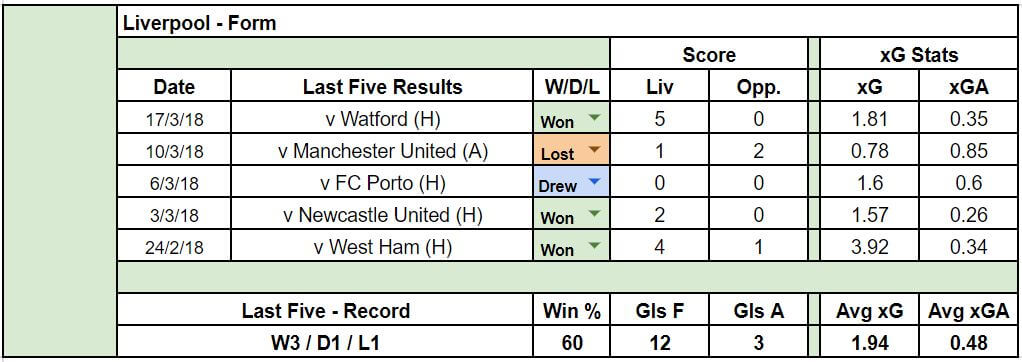Select the Gls F total 12
Viewport: 1022px width, 362px height.
[x=660, y=342]
